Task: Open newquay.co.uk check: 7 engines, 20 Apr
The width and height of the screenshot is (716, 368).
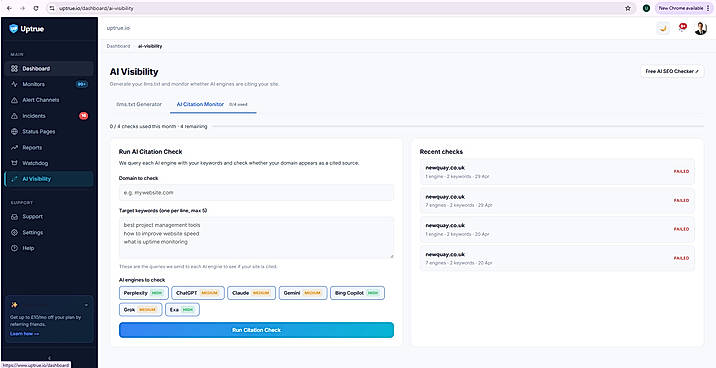Action: coord(557,258)
